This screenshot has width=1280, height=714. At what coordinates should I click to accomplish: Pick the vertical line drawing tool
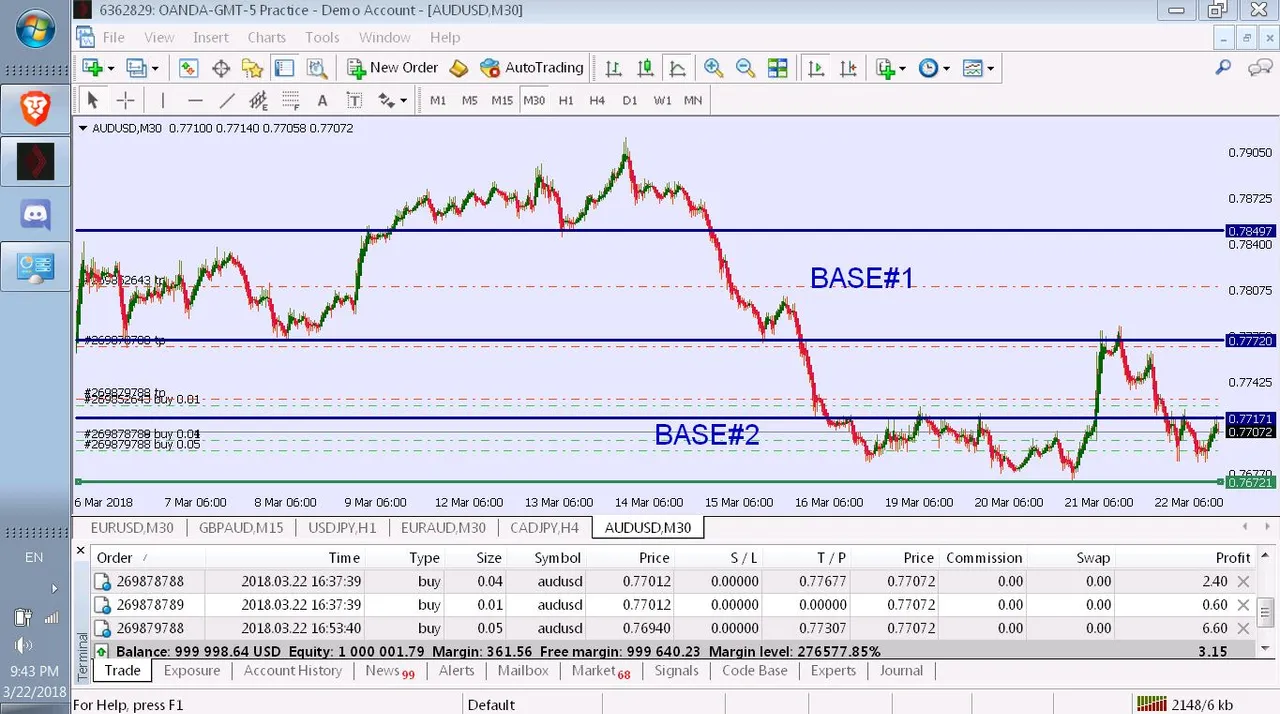162,100
